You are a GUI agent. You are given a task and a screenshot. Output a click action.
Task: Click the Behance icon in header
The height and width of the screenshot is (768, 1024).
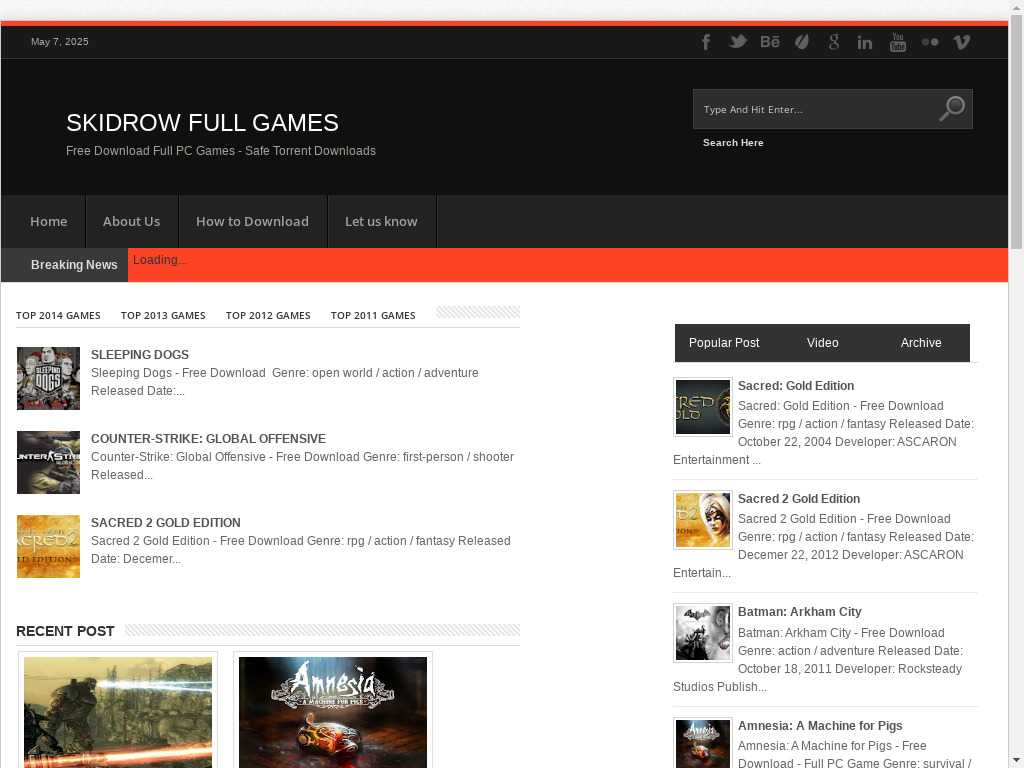(770, 42)
